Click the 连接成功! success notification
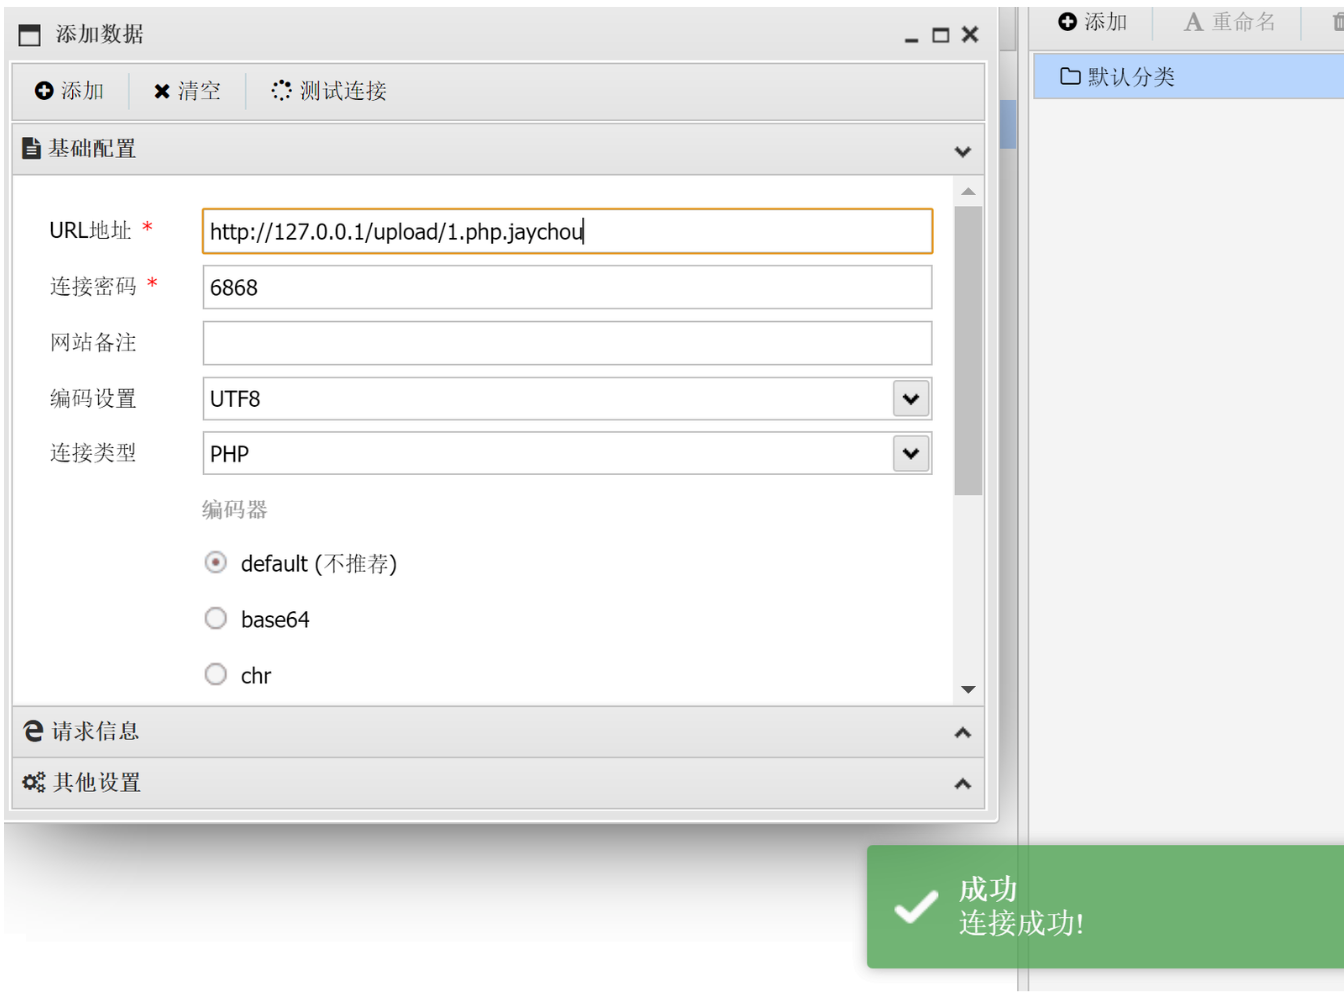Image resolution: width=1344 pixels, height=1002 pixels. click(x=1105, y=907)
